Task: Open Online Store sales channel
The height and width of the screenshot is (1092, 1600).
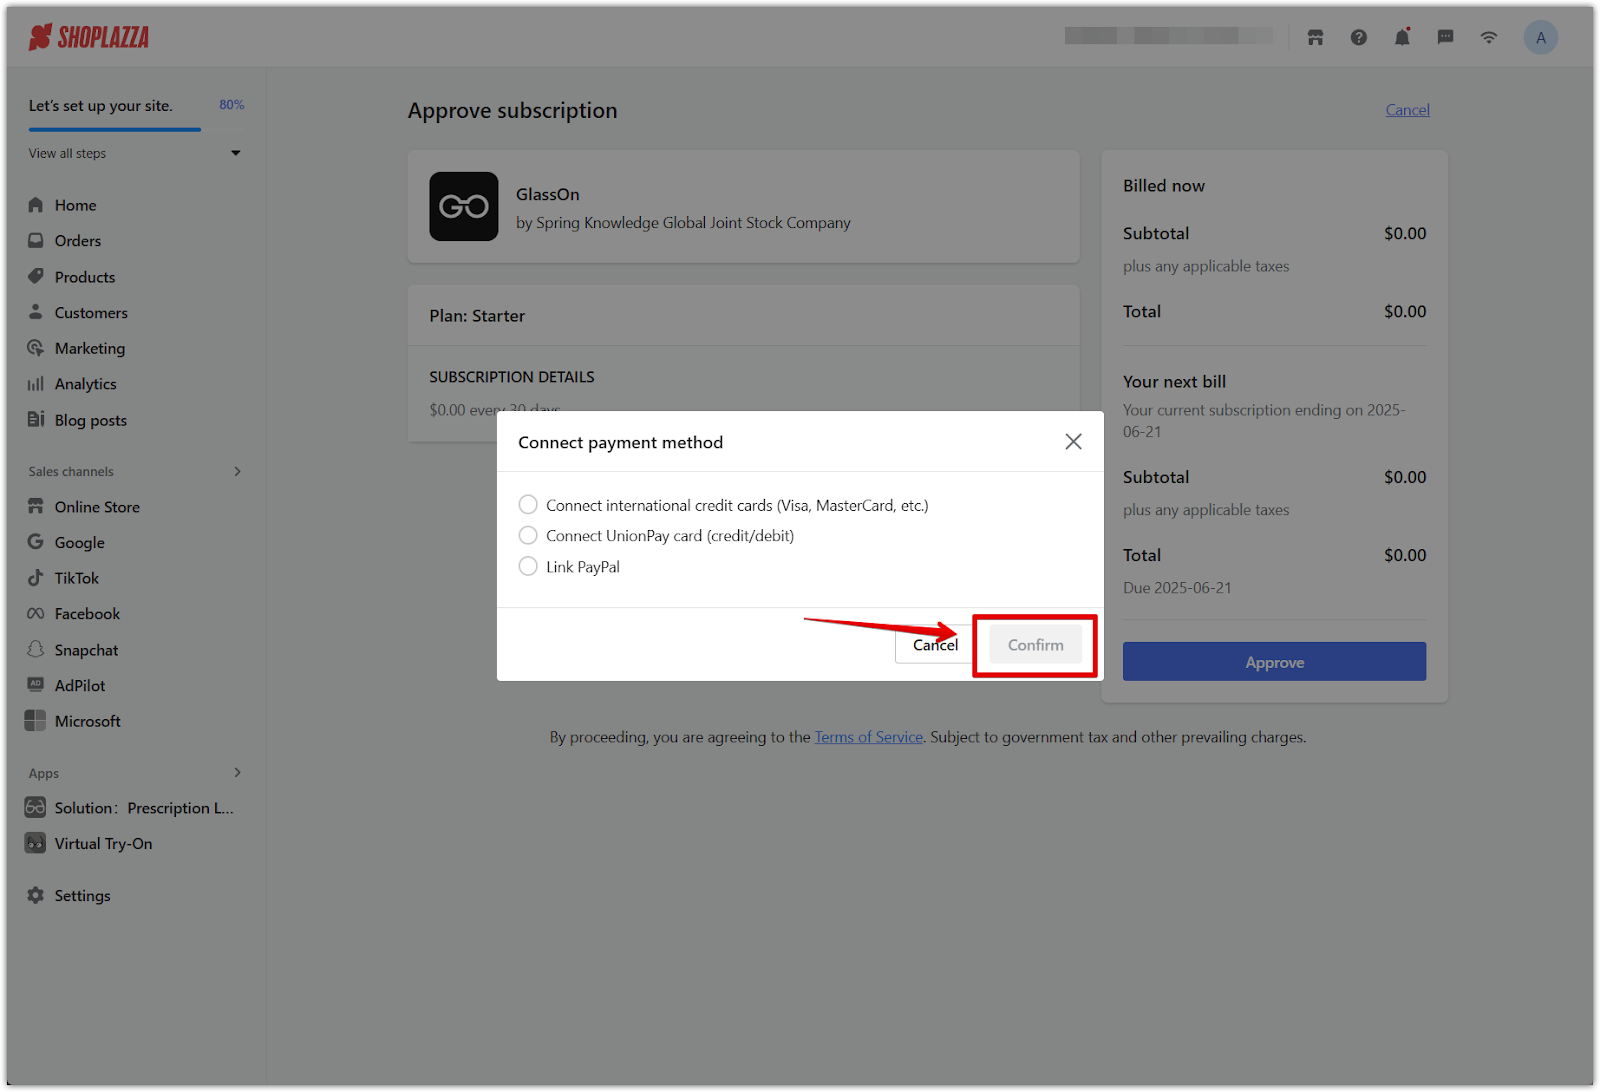Action: pos(97,507)
